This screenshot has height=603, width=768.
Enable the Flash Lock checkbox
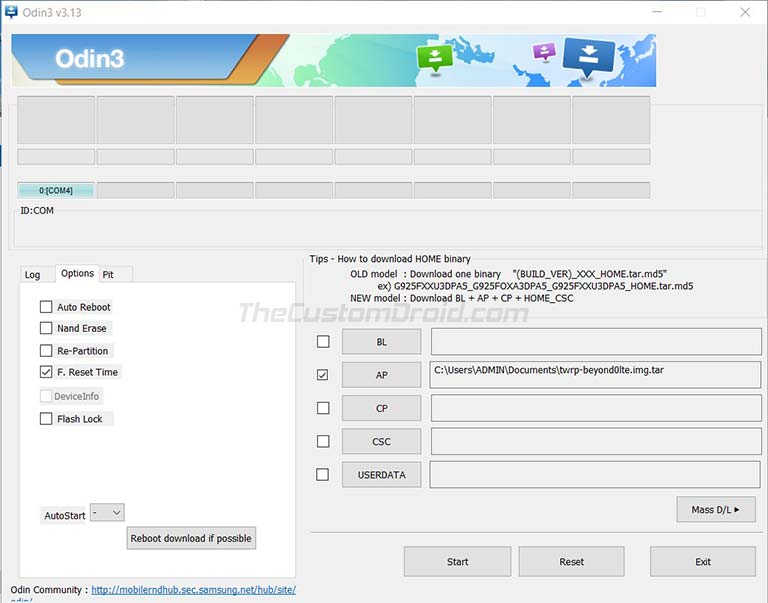46,418
